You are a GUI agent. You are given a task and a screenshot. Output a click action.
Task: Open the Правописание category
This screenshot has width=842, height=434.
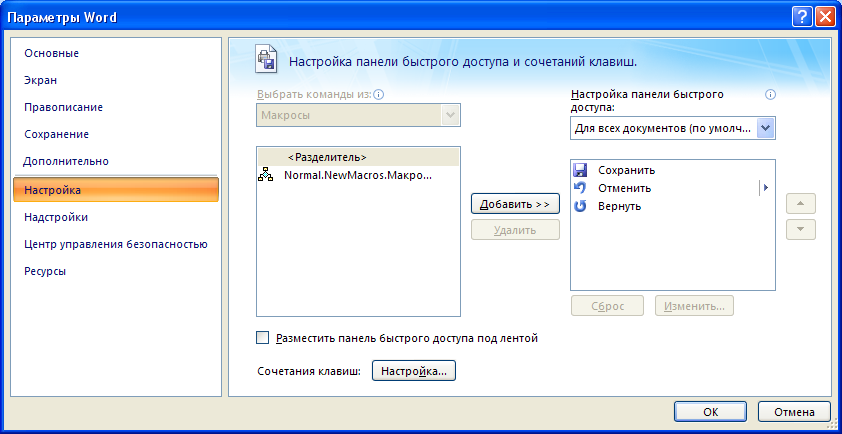[x=63, y=107]
